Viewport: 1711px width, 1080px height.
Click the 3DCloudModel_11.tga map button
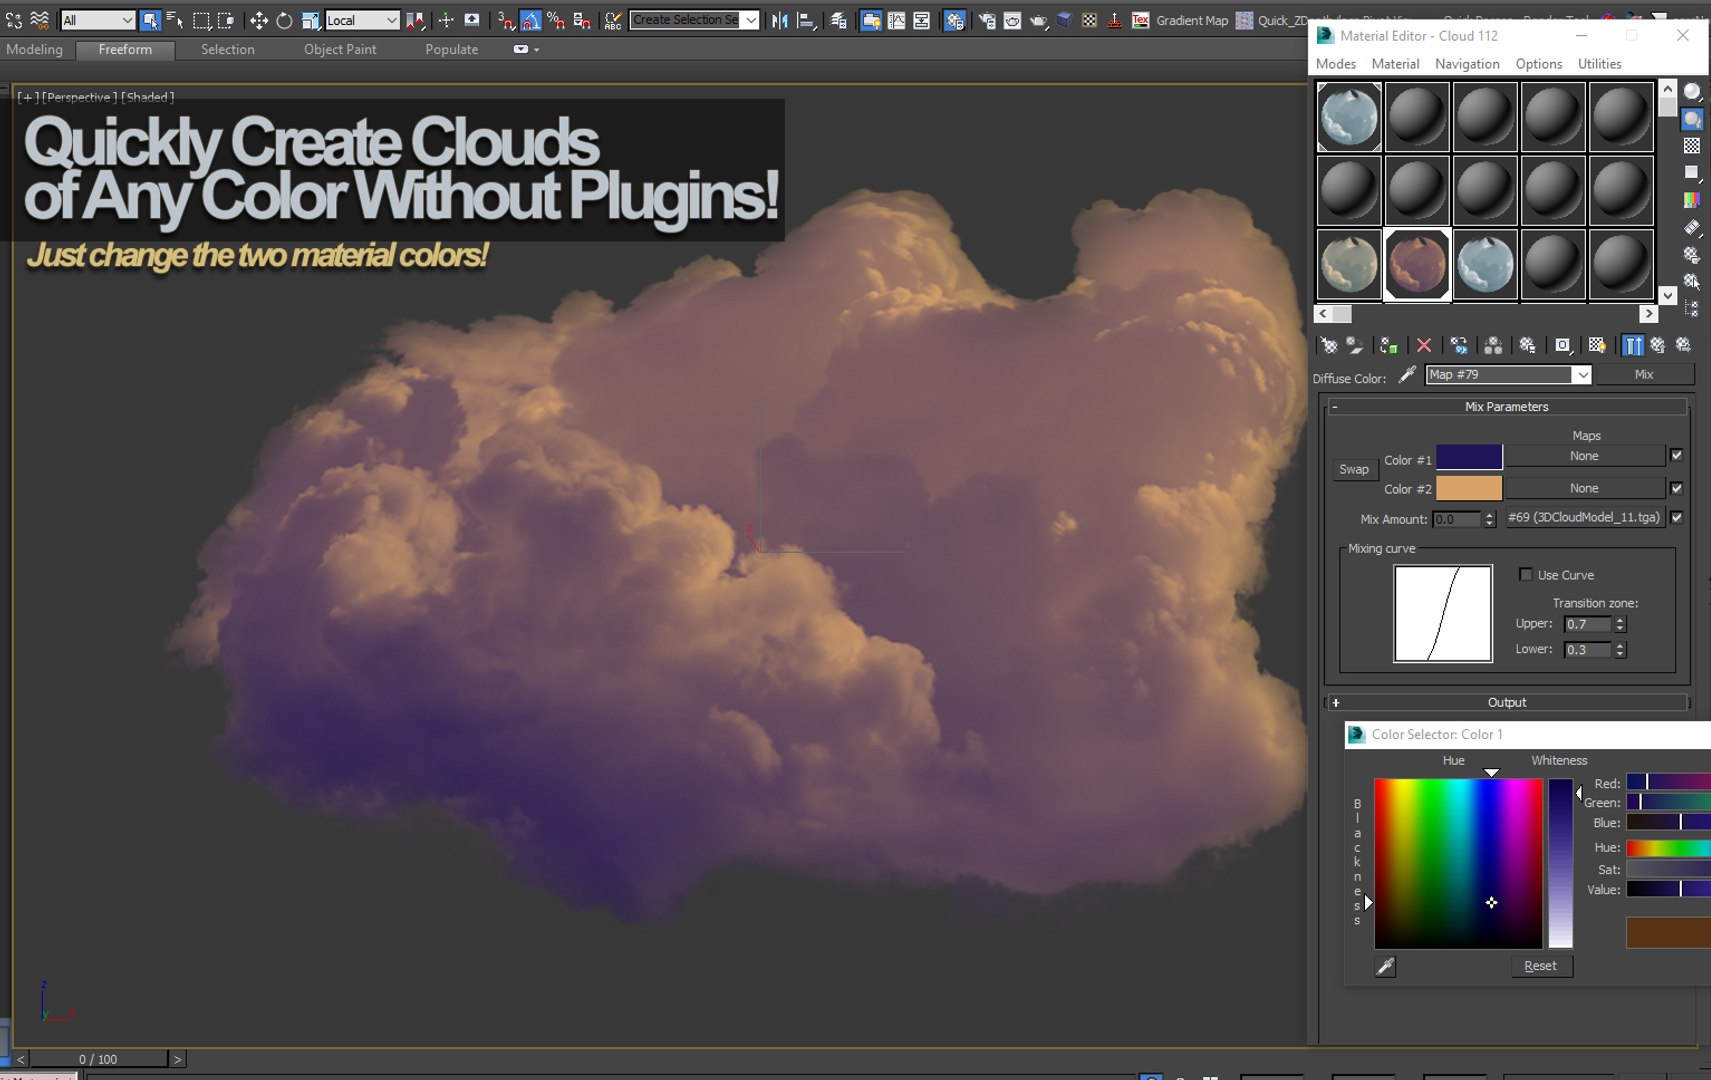1584,517
